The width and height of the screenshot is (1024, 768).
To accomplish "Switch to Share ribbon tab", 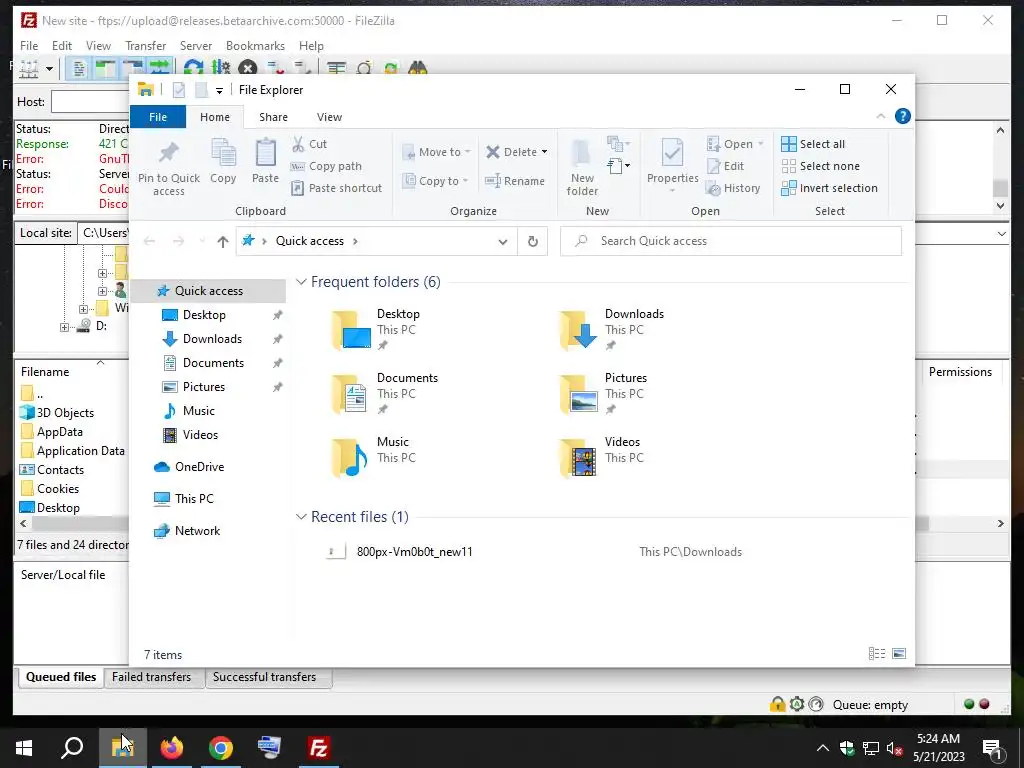I will [x=273, y=117].
